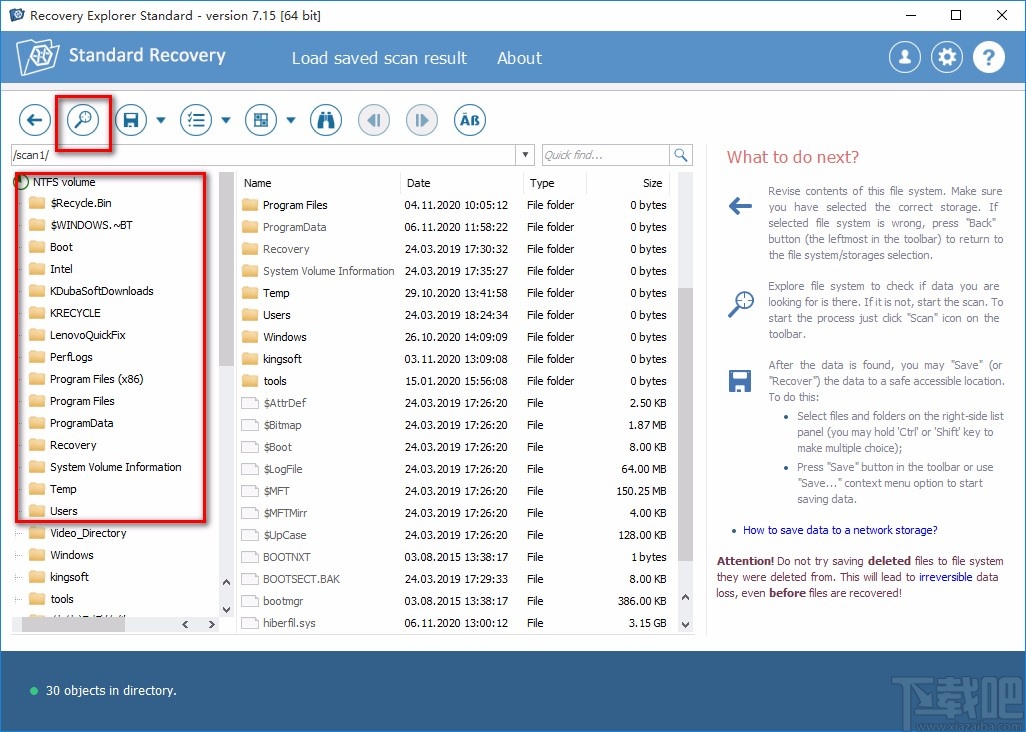Select BOOTSECT.BAK file icon in list

click(x=249, y=579)
